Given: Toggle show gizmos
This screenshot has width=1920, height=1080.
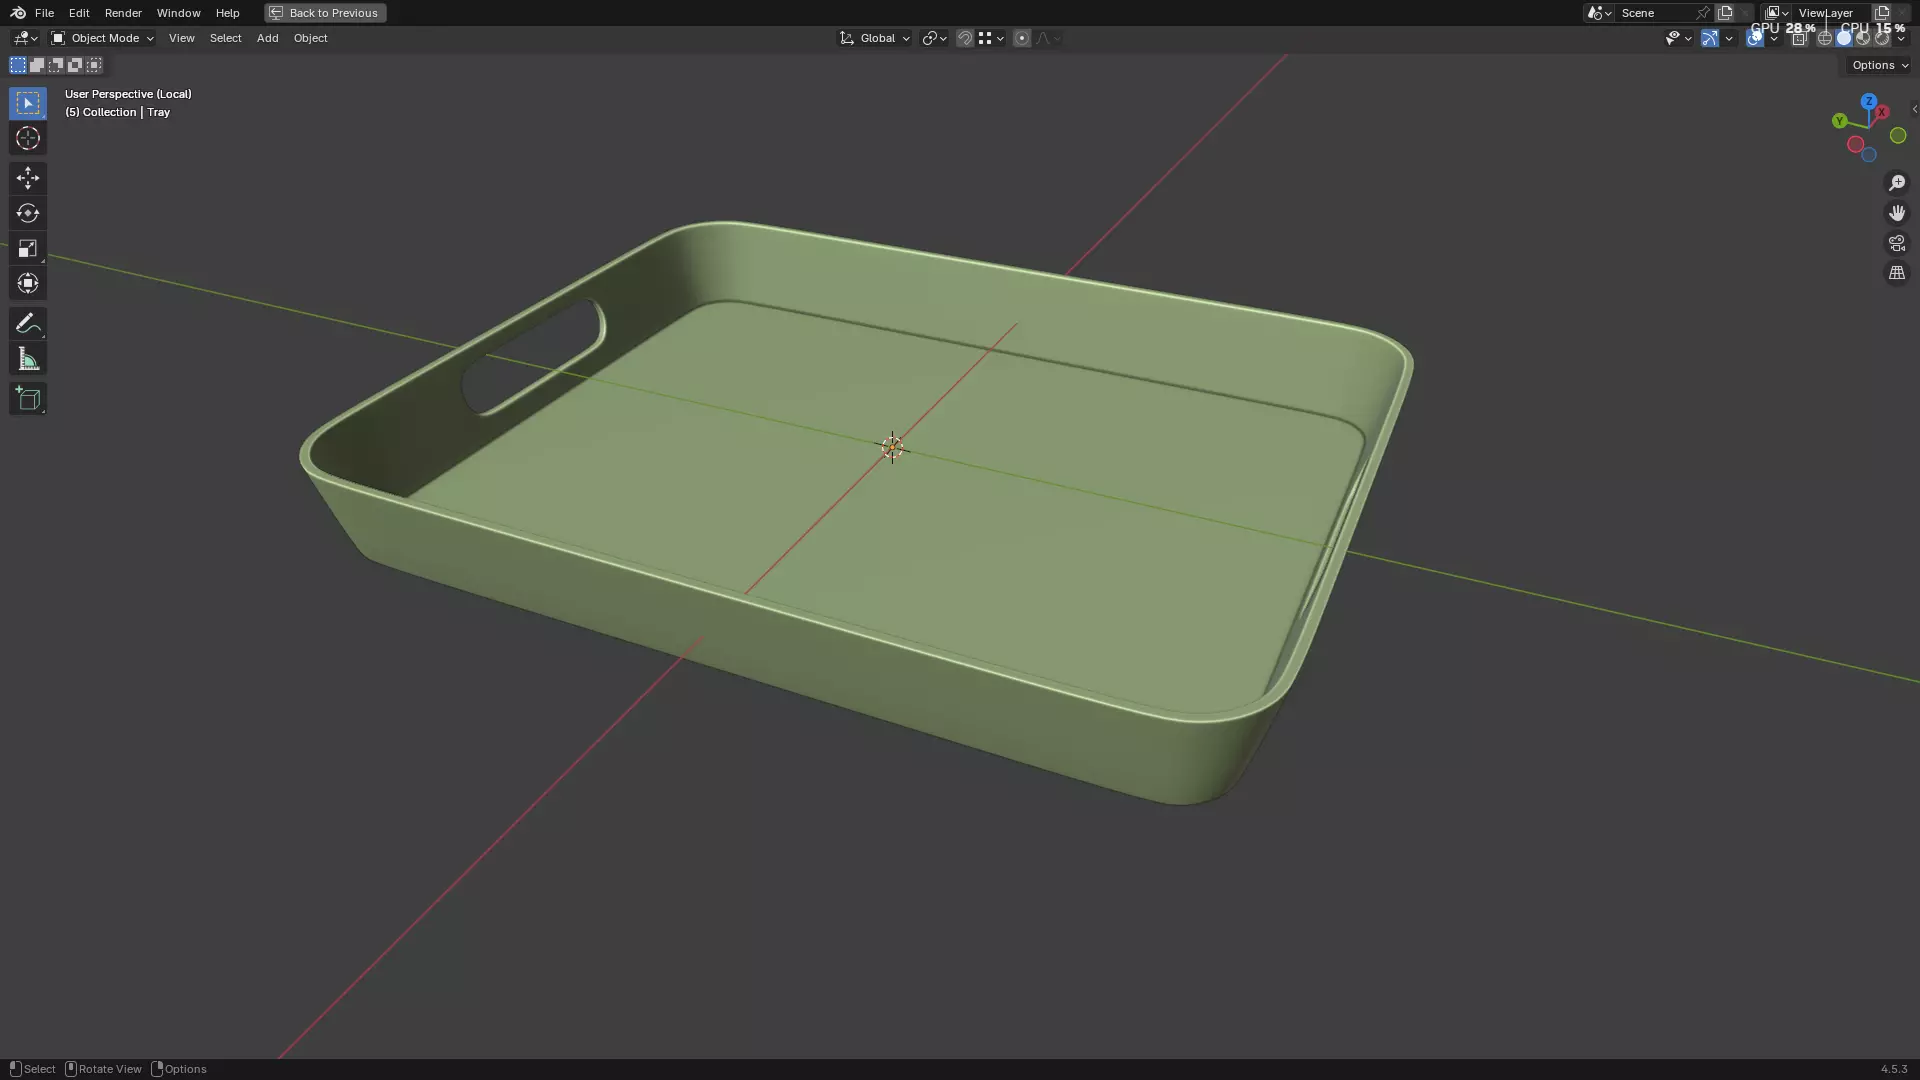Looking at the screenshot, I should click(x=1710, y=38).
